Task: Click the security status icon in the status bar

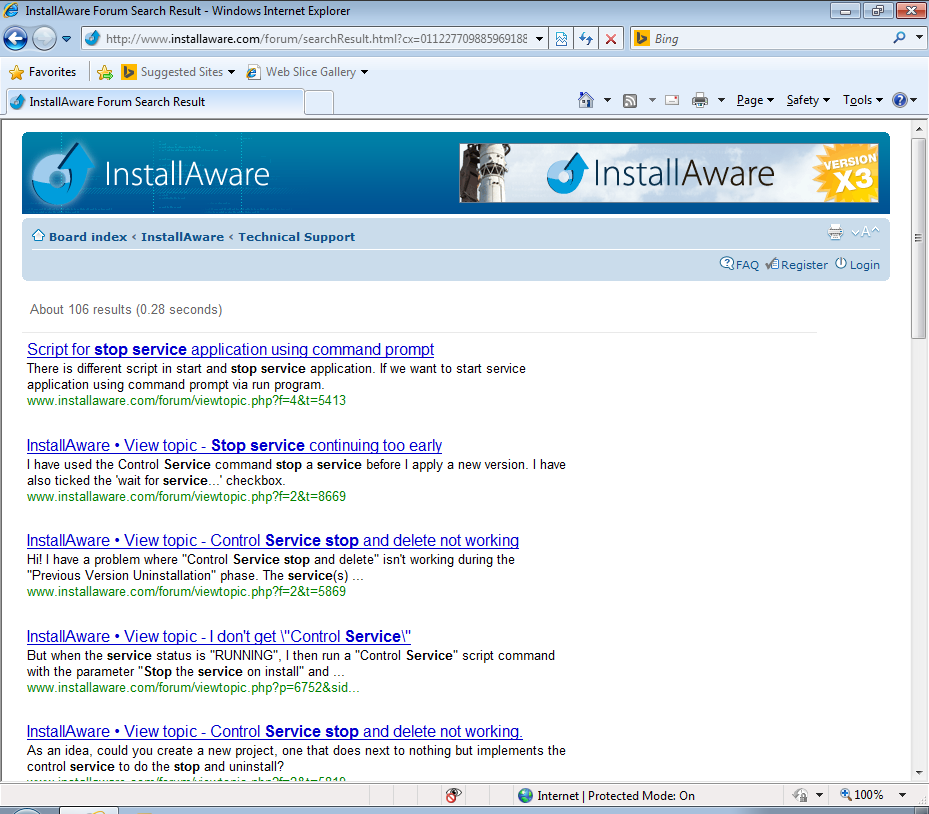Action: [x=800, y=795]
